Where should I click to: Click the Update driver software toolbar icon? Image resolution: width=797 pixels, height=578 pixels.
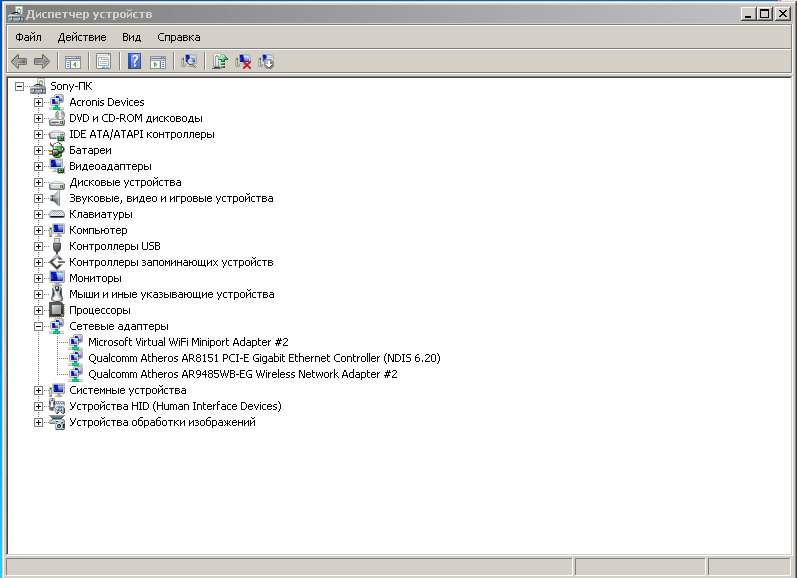click(x=220, y=62)
